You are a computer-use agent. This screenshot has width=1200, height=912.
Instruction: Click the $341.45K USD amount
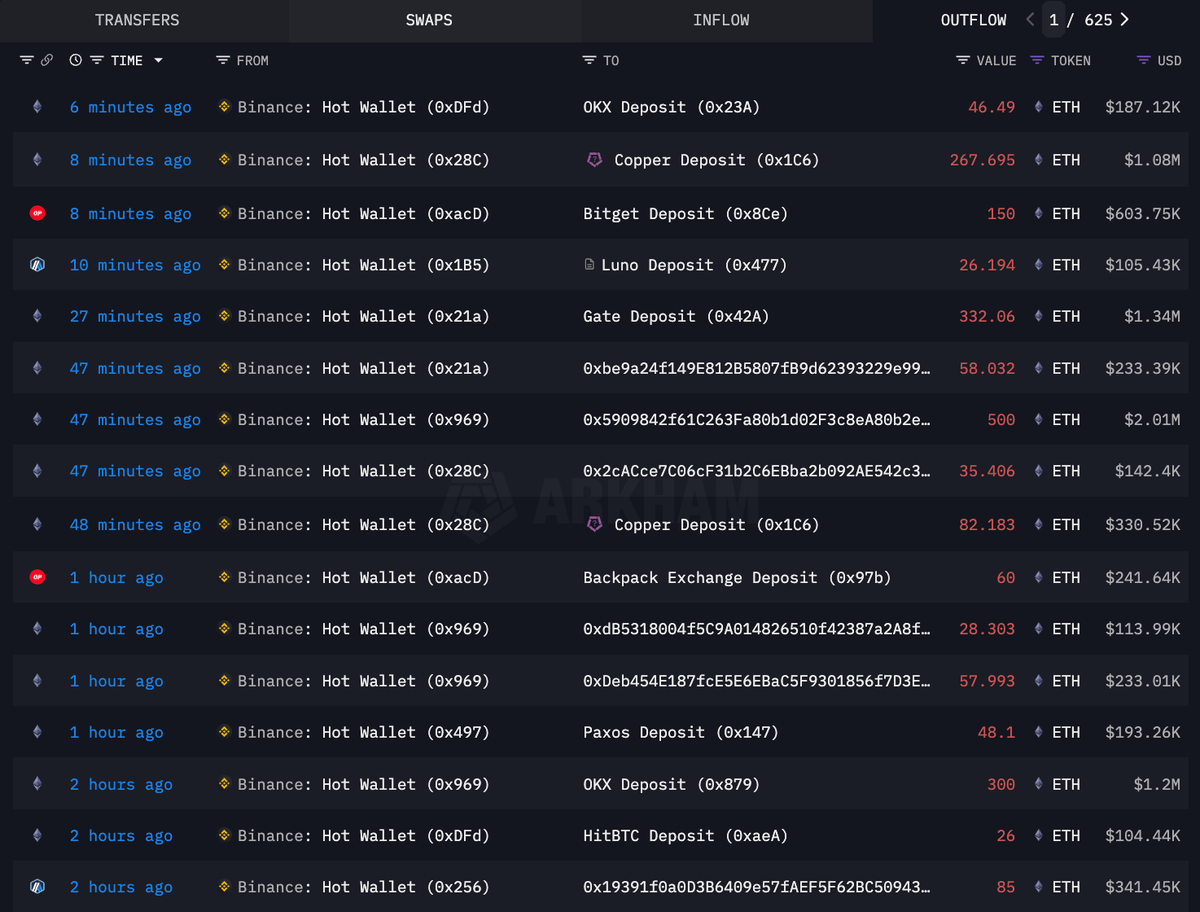[x=1143, y=887]
